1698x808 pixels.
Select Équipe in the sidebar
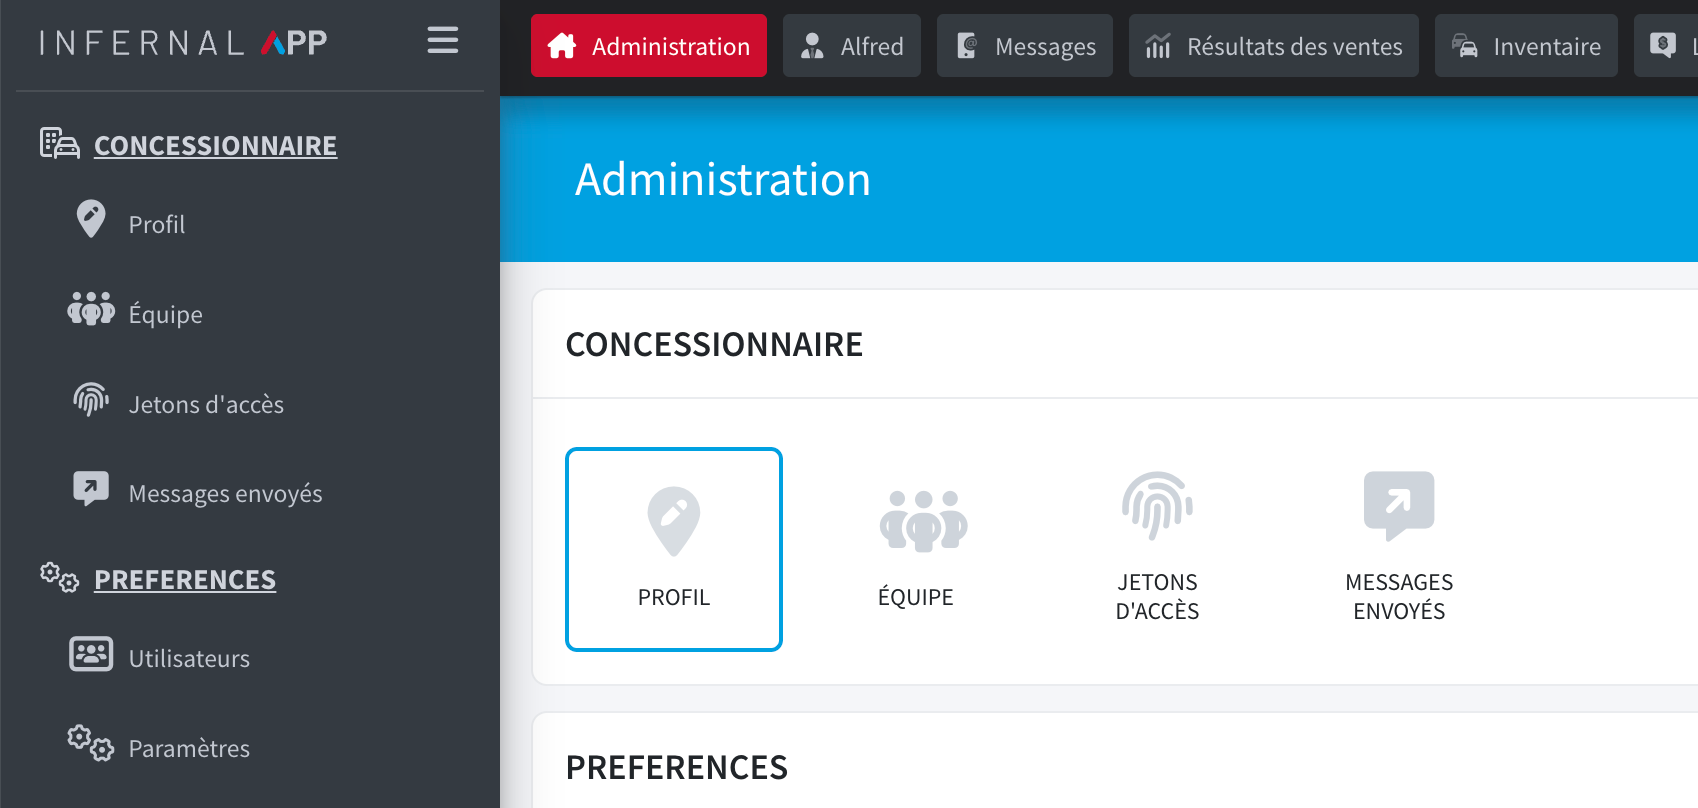click(166, 313)
